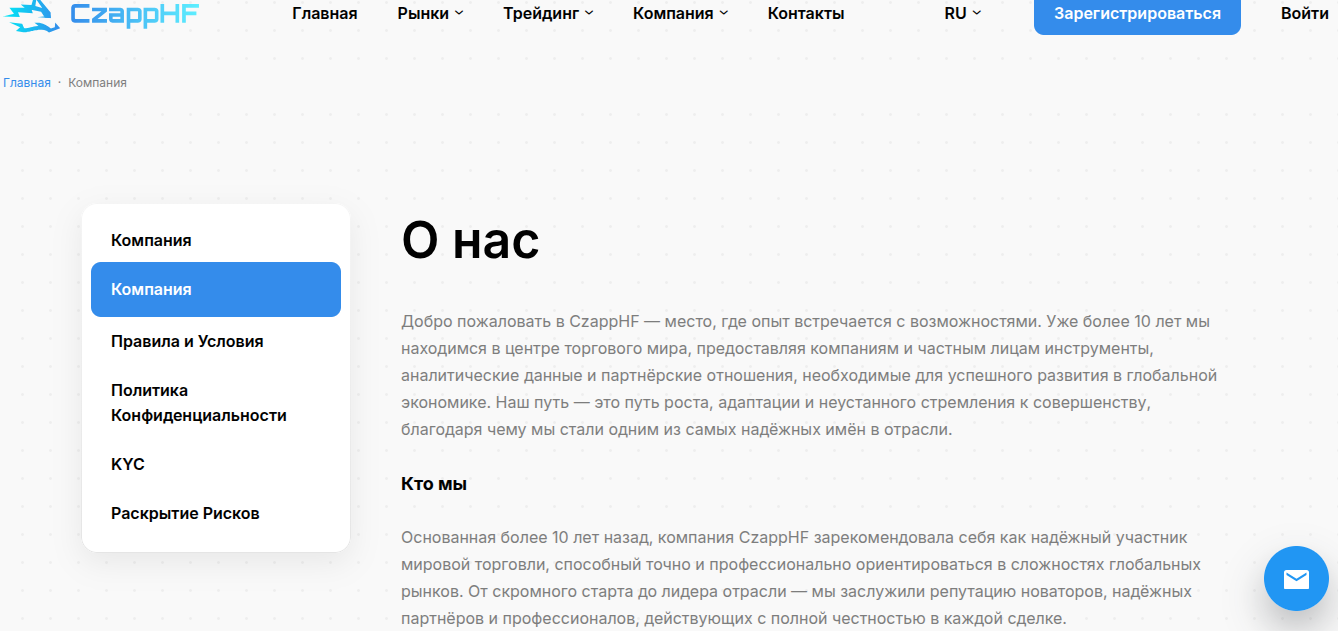Click the О нас page heading
Image resolution: width=1338 pixels, height=631 pixels.
tap(470, 240)
